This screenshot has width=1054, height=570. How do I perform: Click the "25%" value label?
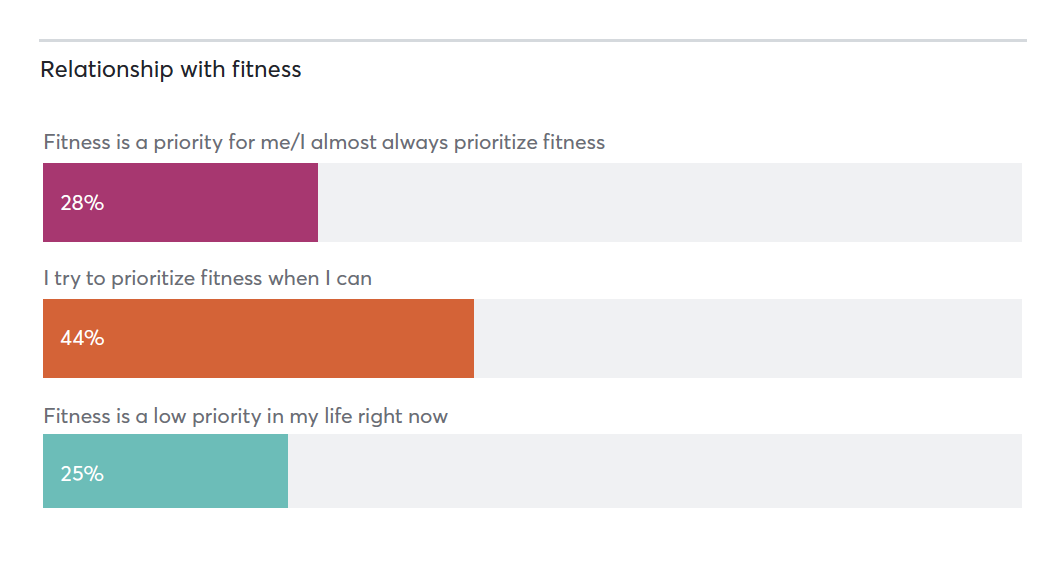click(82, 474)
